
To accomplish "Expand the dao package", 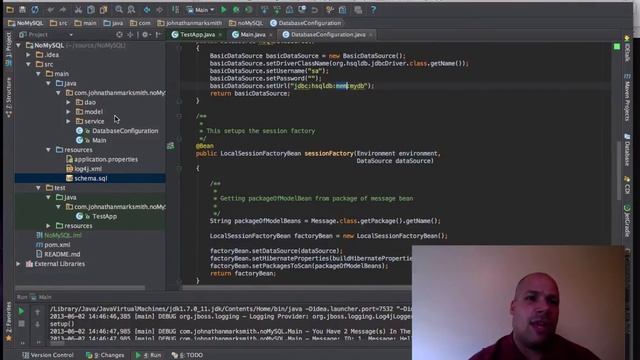I will tap(68, 102).
